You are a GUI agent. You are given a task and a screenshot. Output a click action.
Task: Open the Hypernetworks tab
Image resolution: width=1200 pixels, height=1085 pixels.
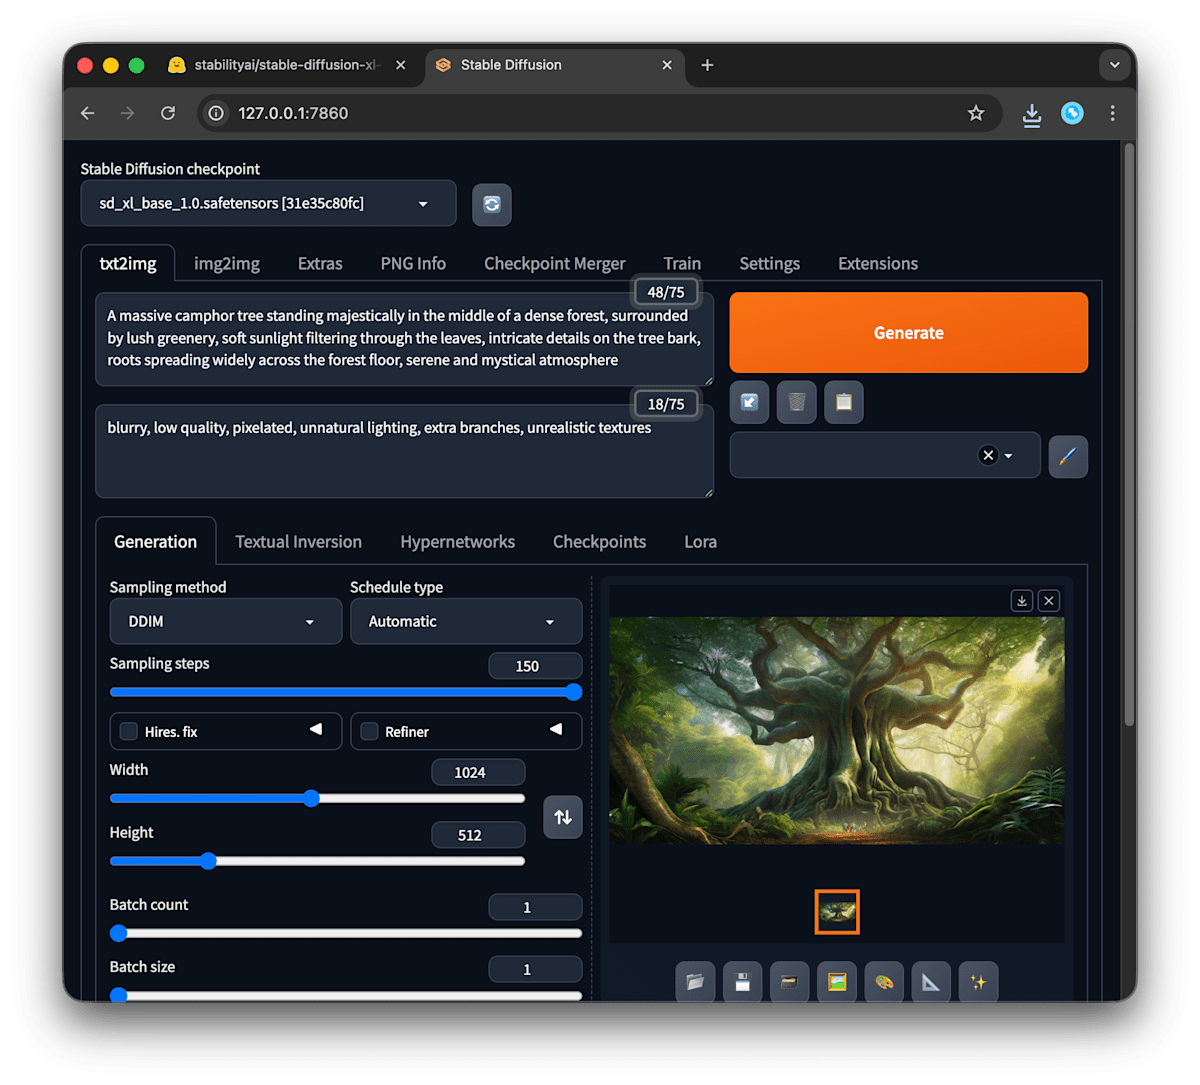pos(457,541)
